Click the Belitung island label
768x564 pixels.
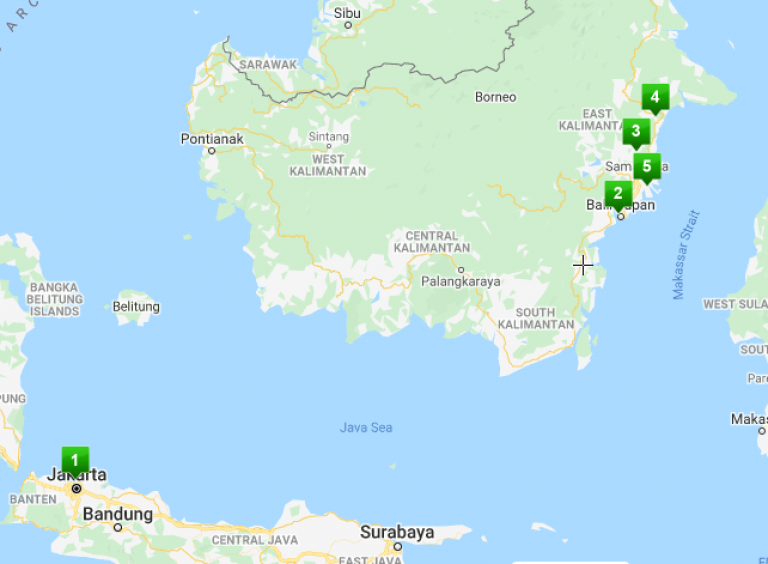[137, 307]
